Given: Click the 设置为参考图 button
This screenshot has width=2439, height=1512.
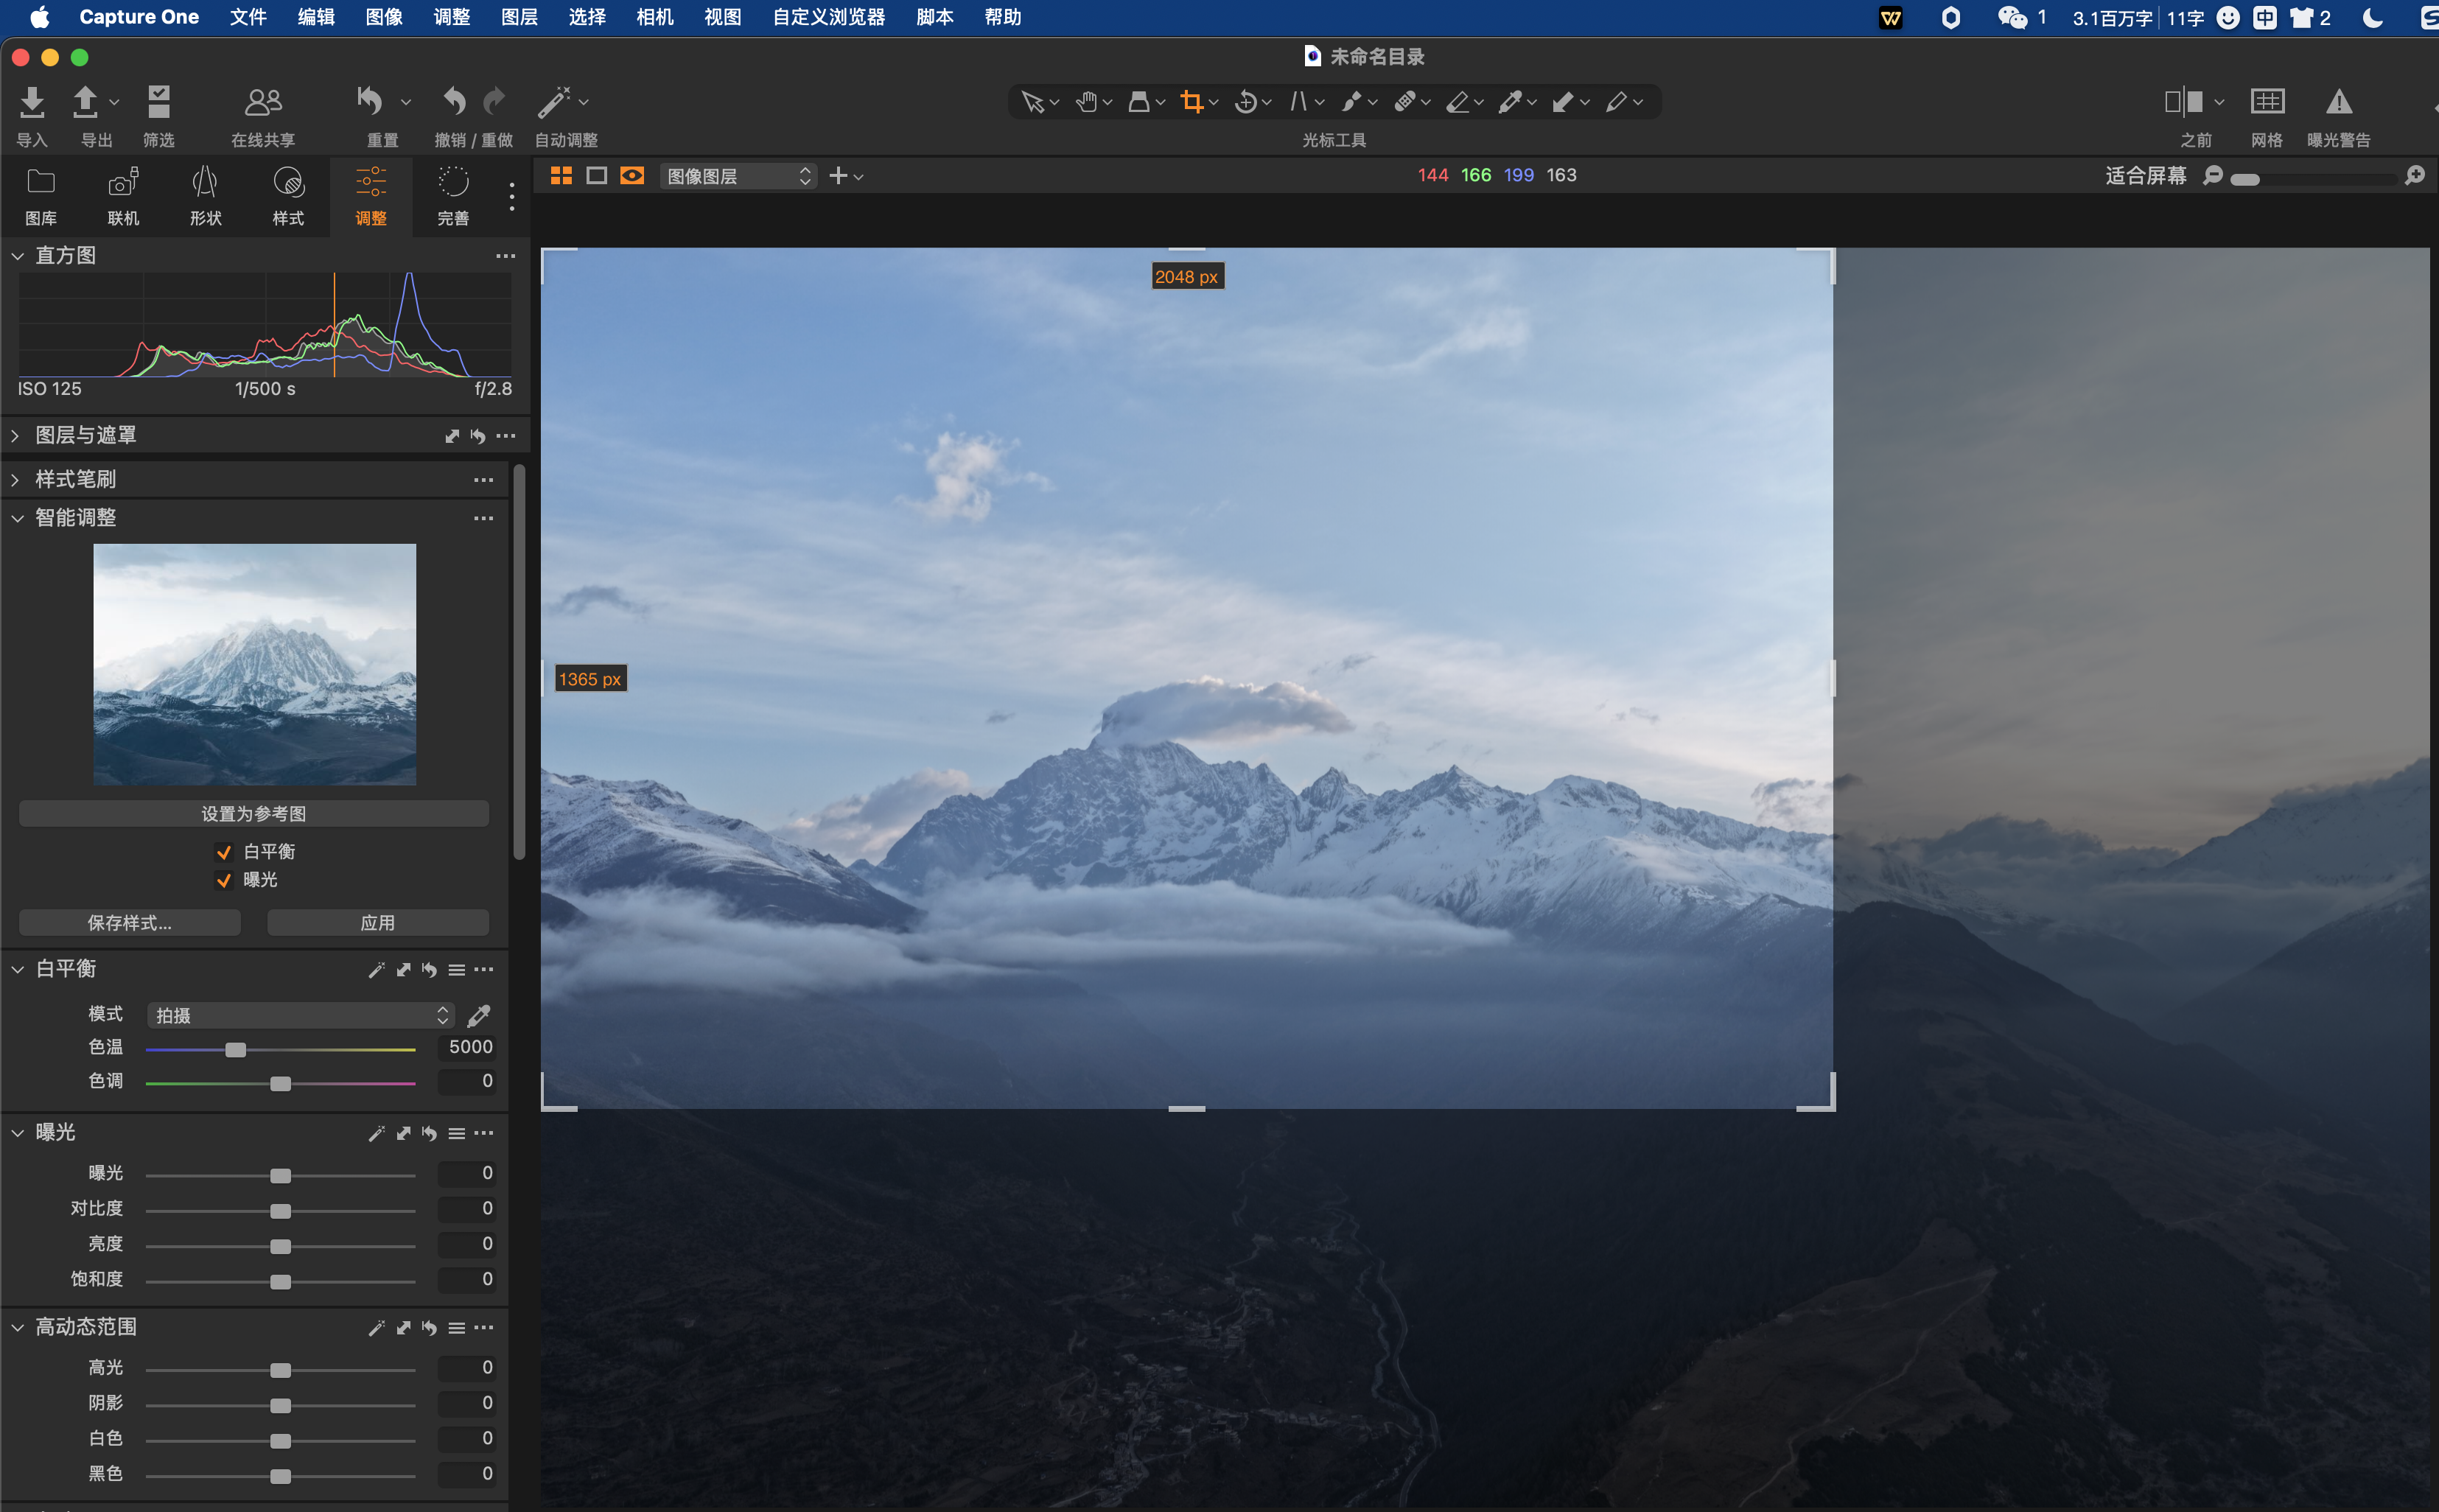Looking at the screenshot, I should click(254, 814).
